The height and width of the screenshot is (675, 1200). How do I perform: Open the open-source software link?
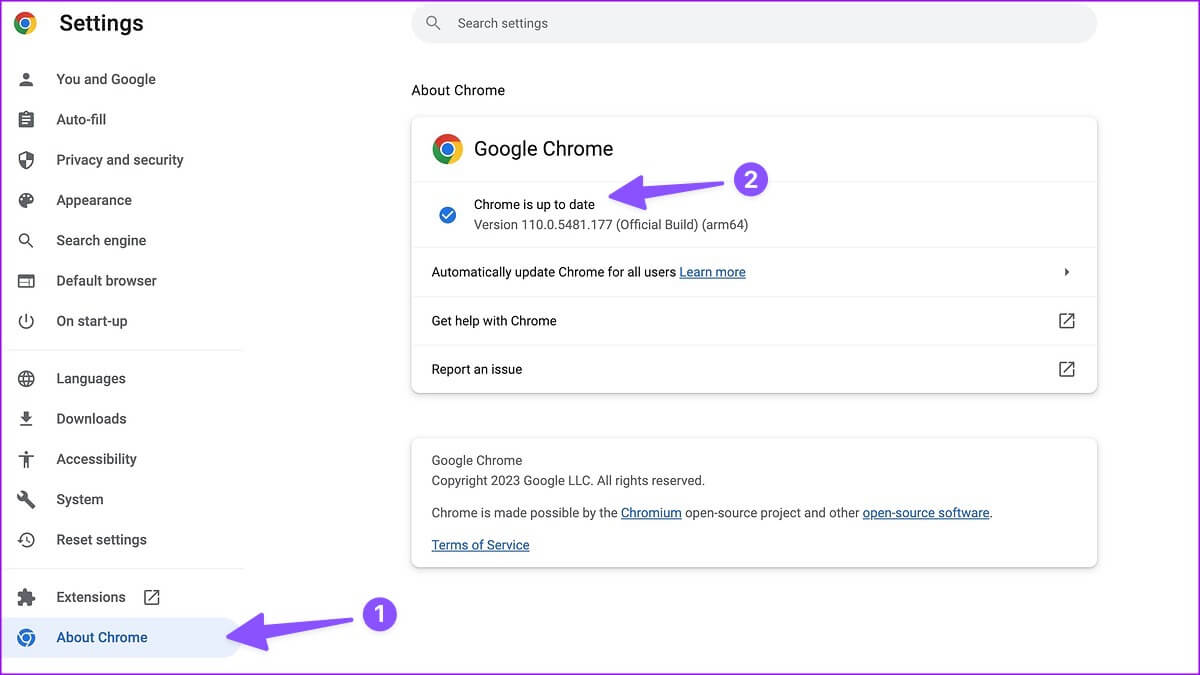tap(926, 513)
